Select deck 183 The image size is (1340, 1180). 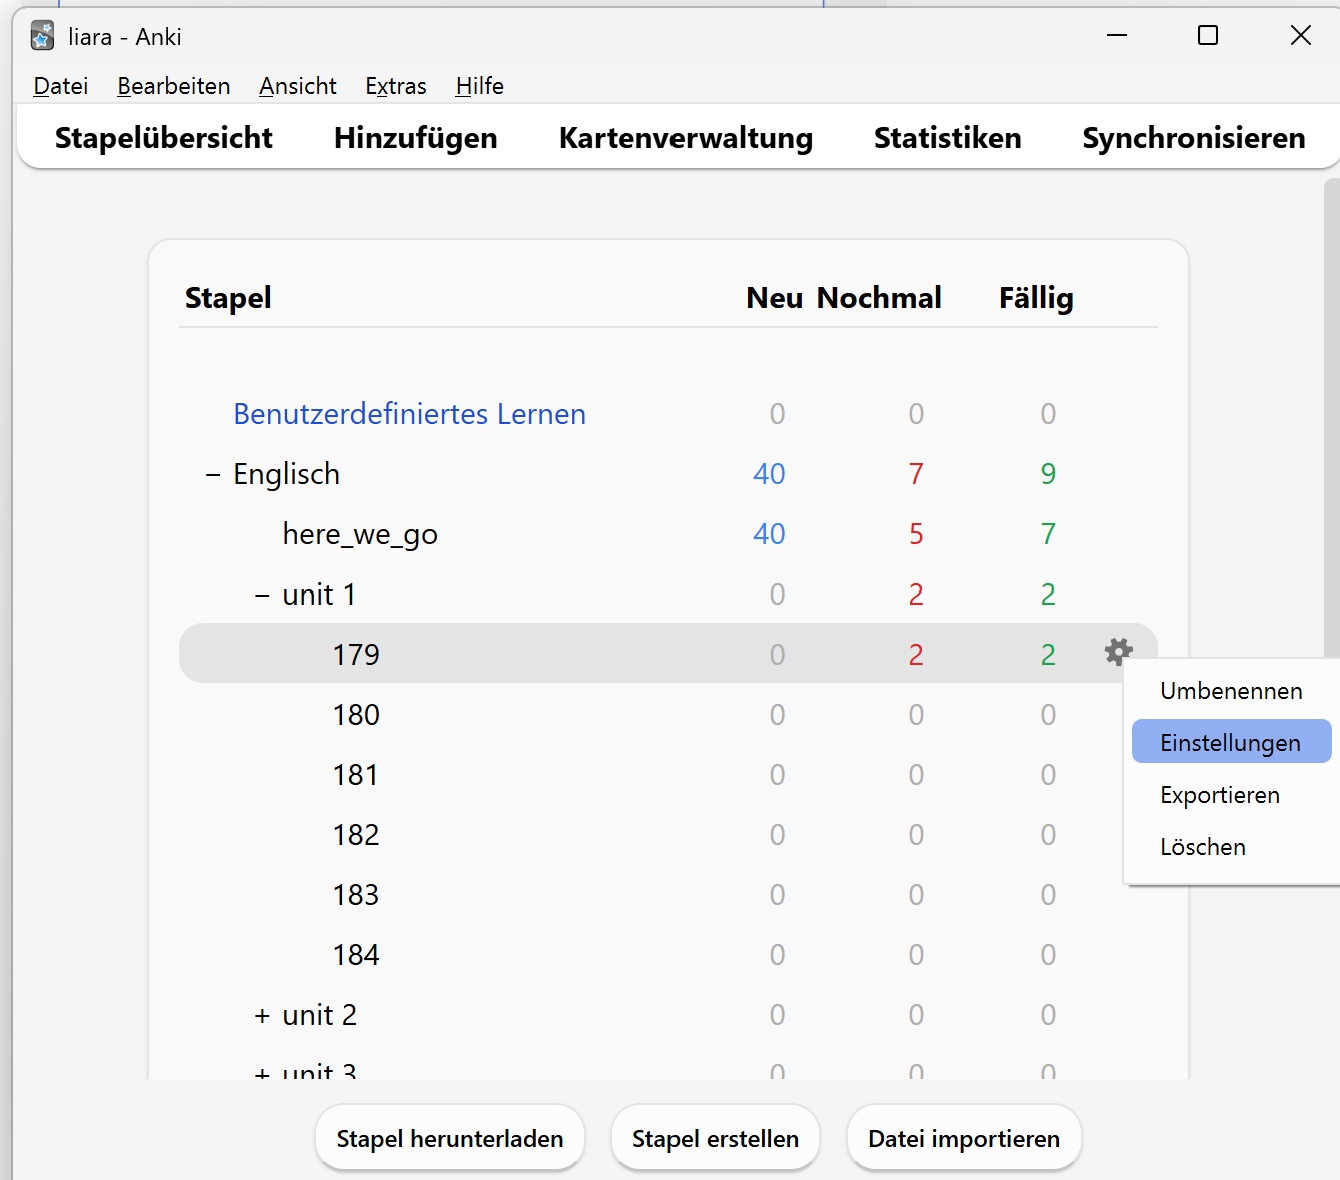356,895
